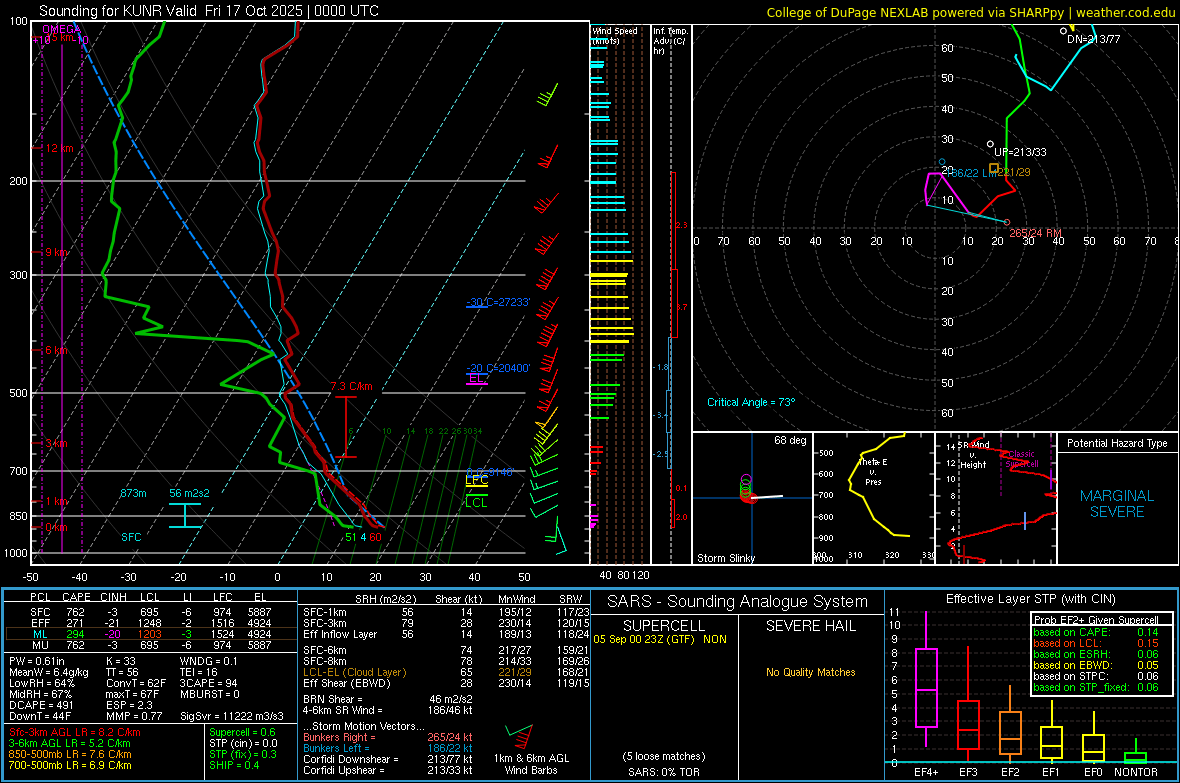Screen dimensions: 1180x783
Task: Select the EFF parcel row label
Action: coord(40,623)
